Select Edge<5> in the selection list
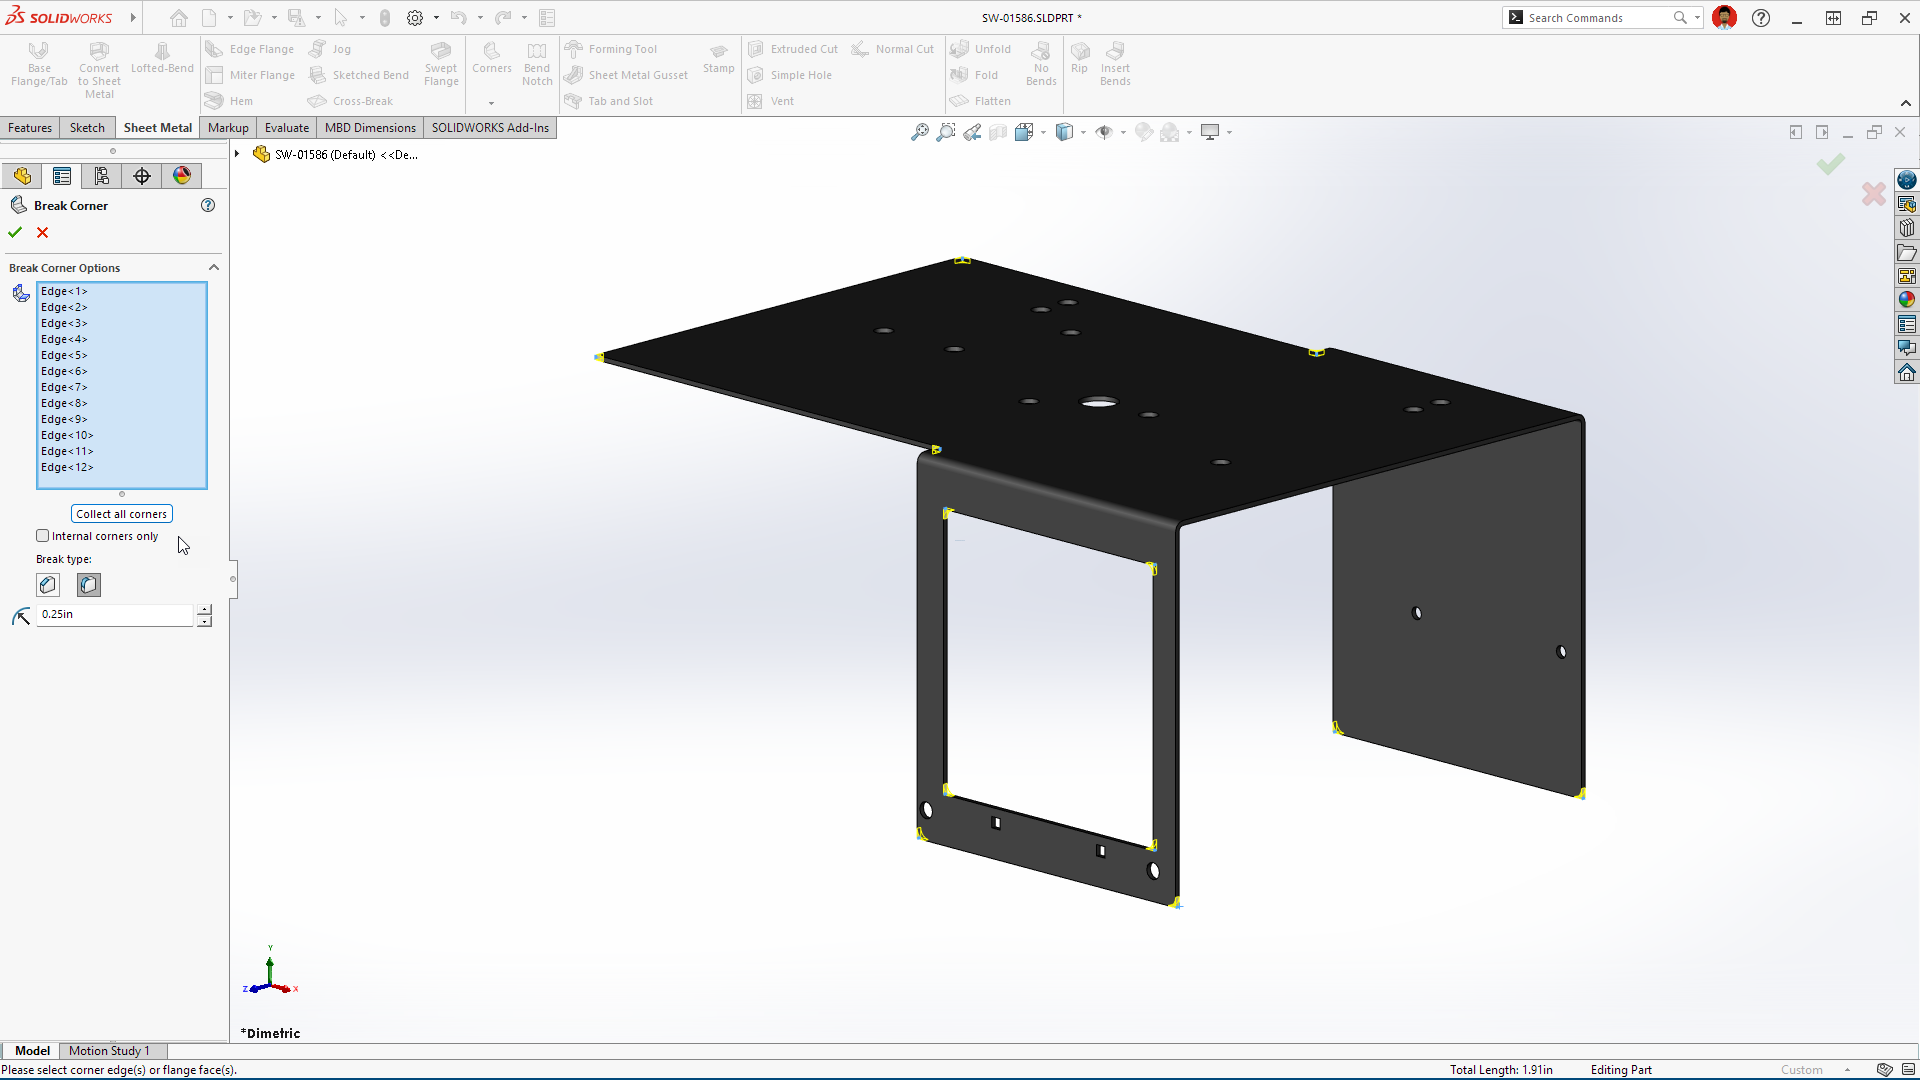1920x1080 pixels. point(64,355)
